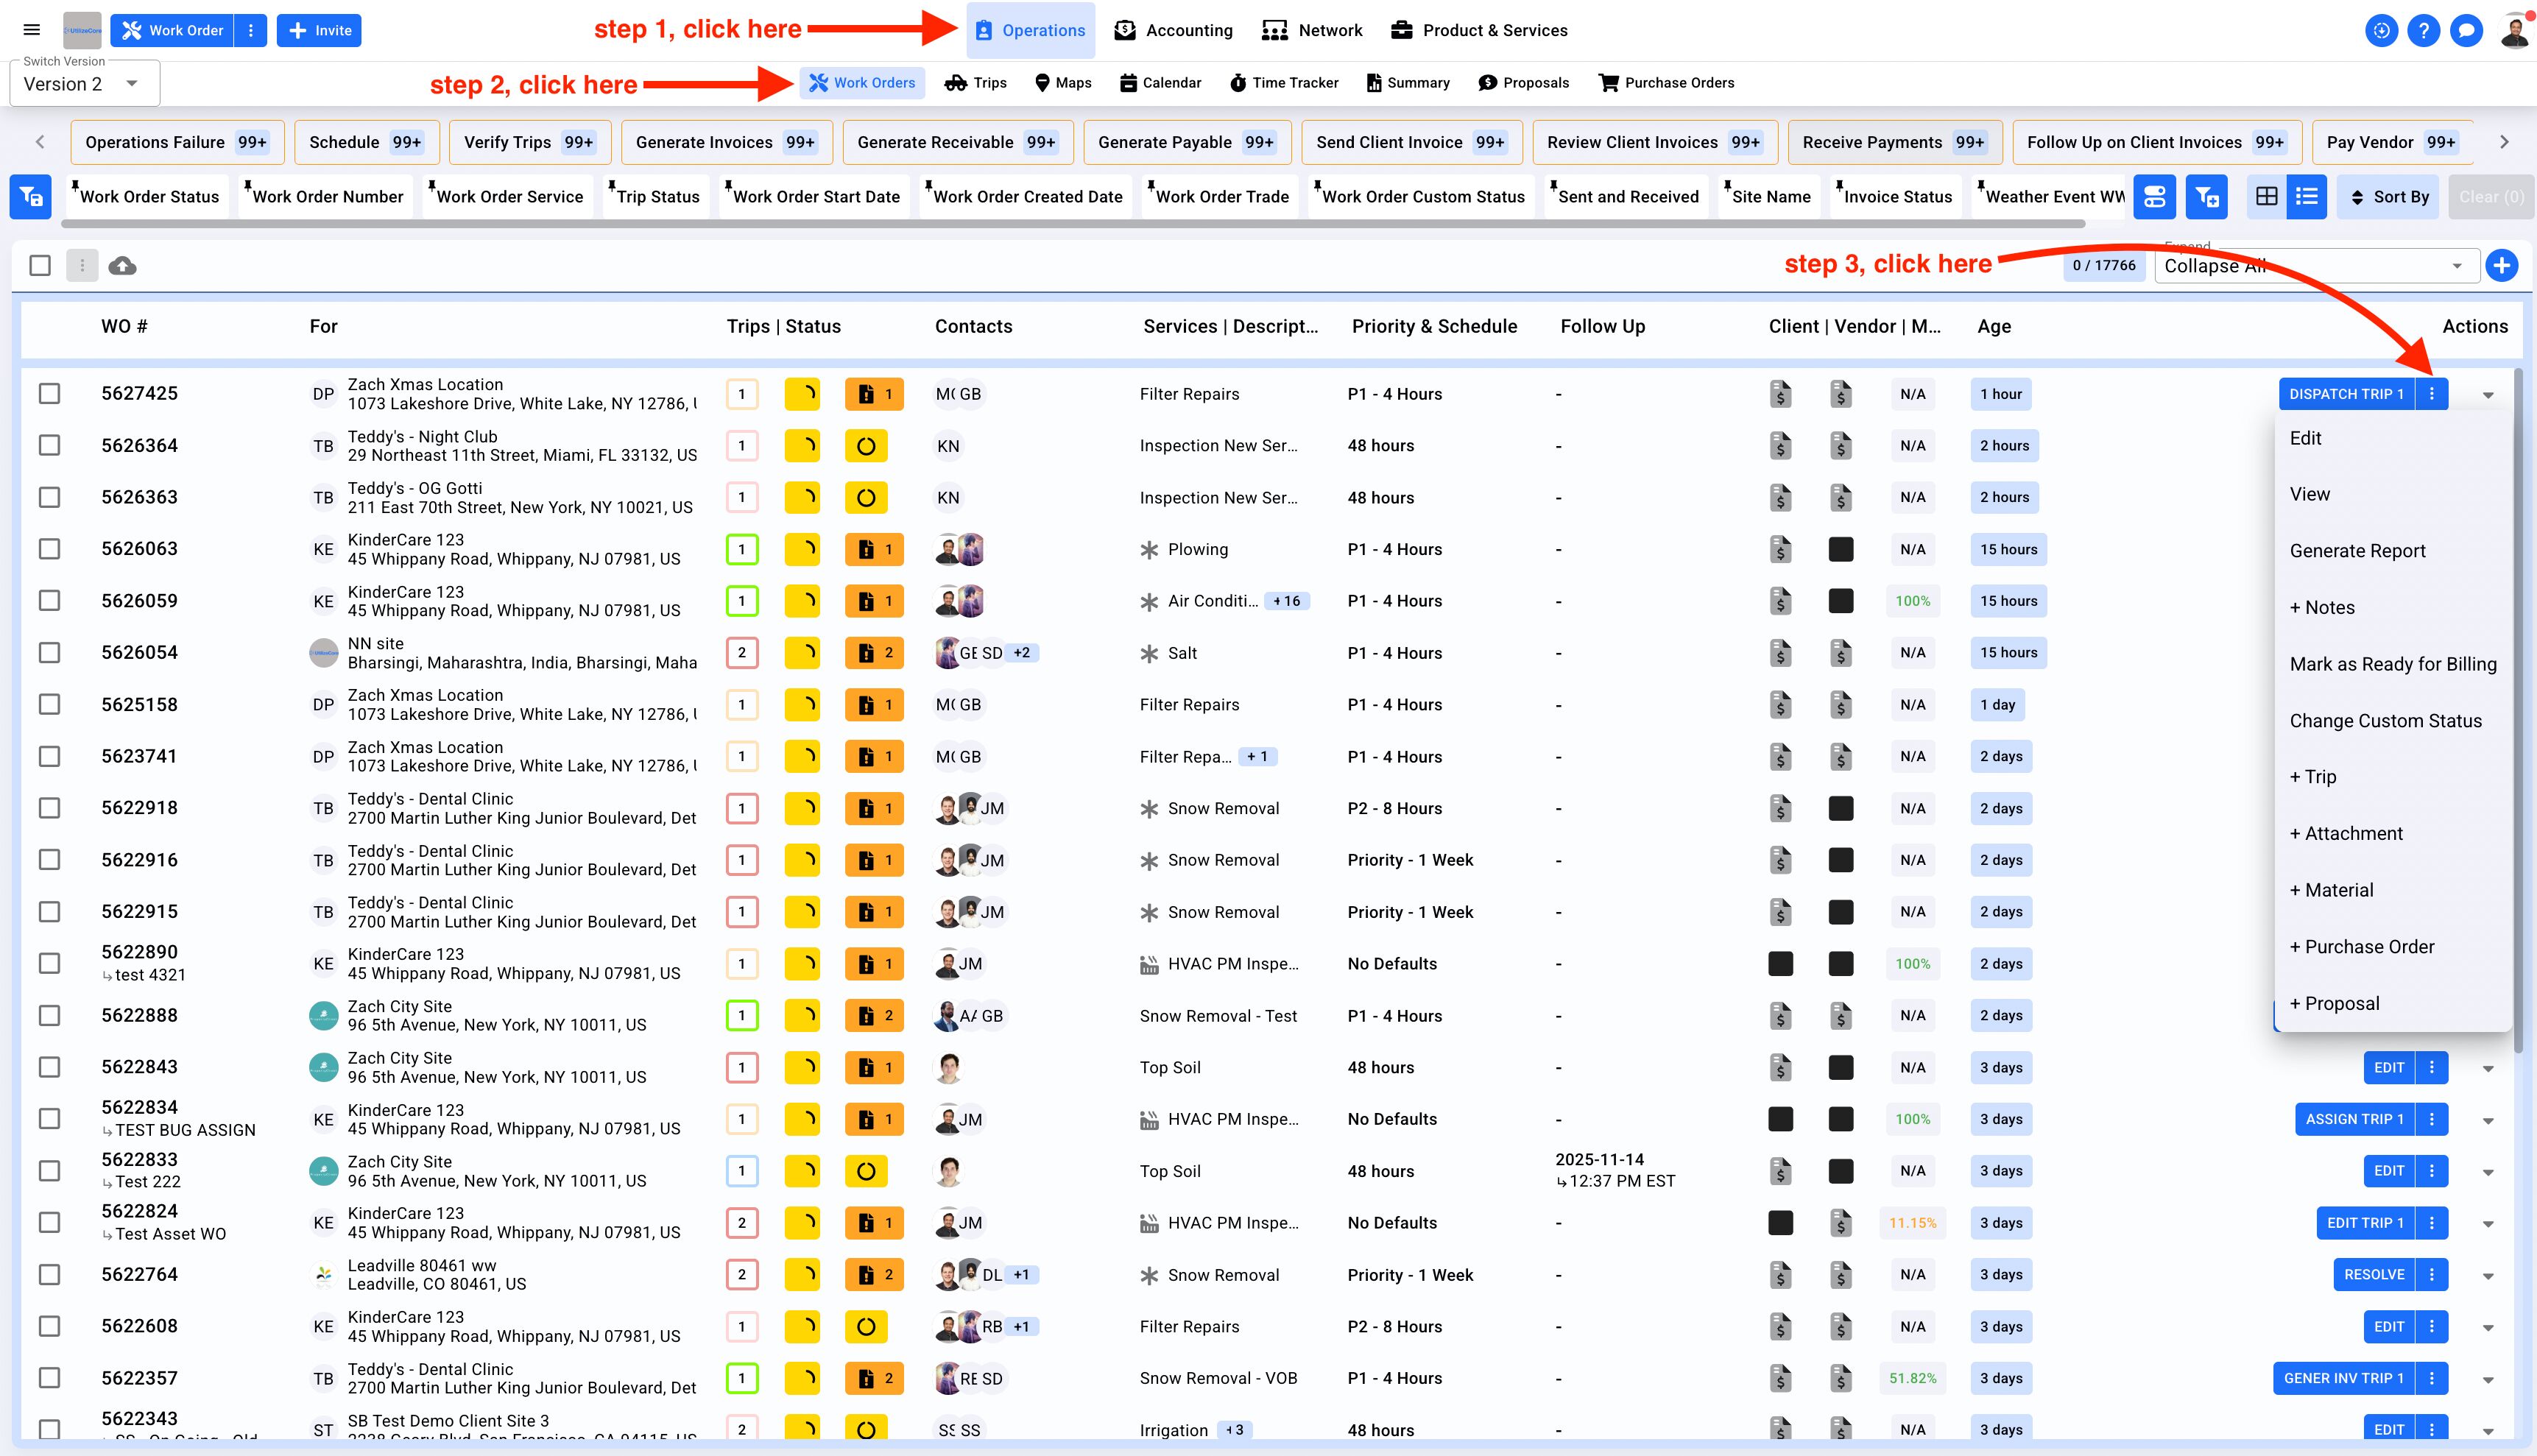
Task: Click the blue help question mark icon
Action: pos(2423,30)
